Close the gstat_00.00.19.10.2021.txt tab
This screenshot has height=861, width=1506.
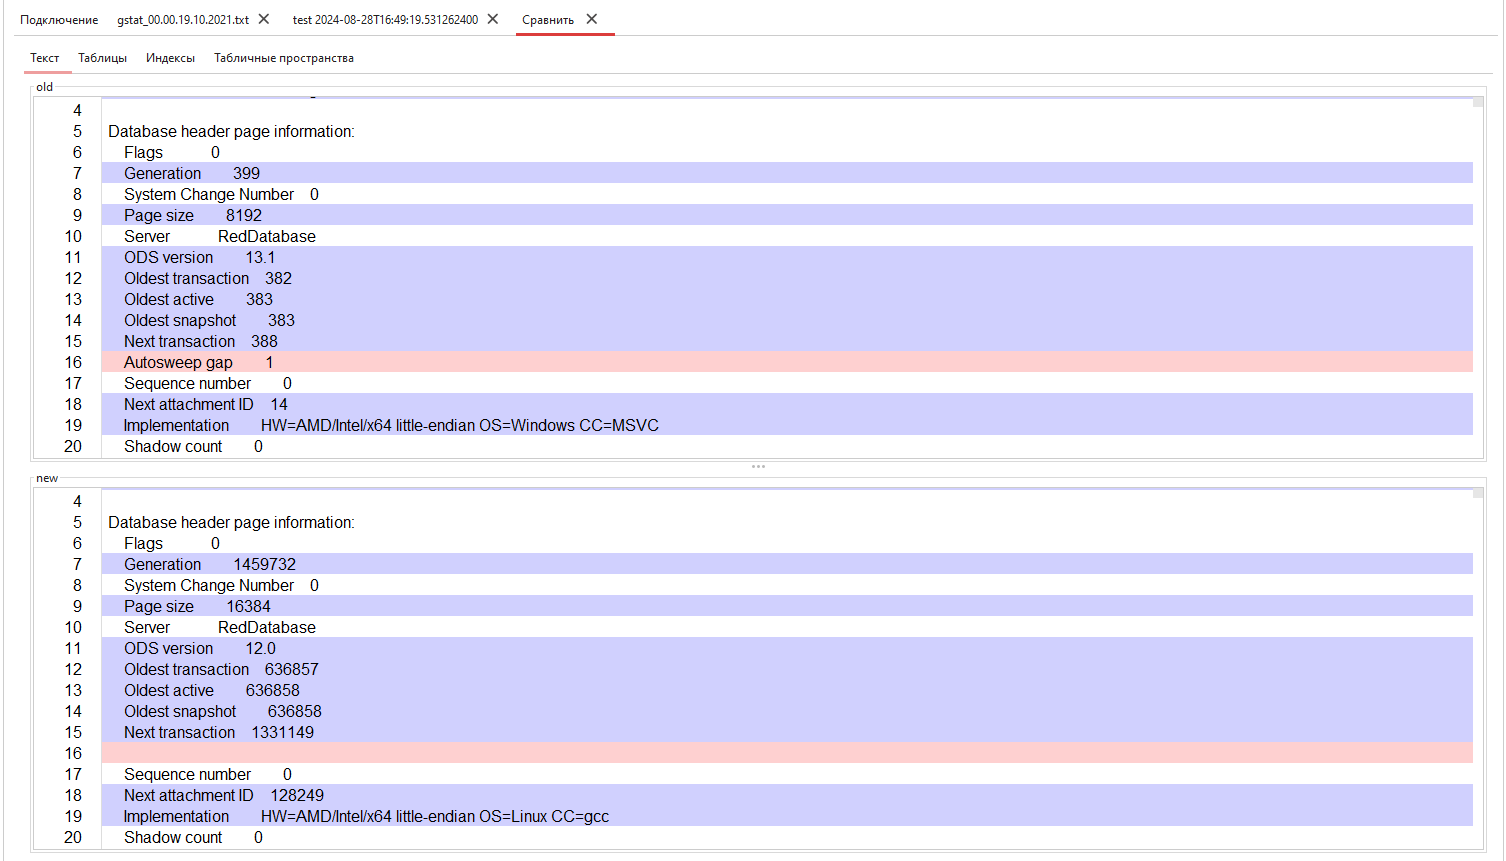[263, 17]
